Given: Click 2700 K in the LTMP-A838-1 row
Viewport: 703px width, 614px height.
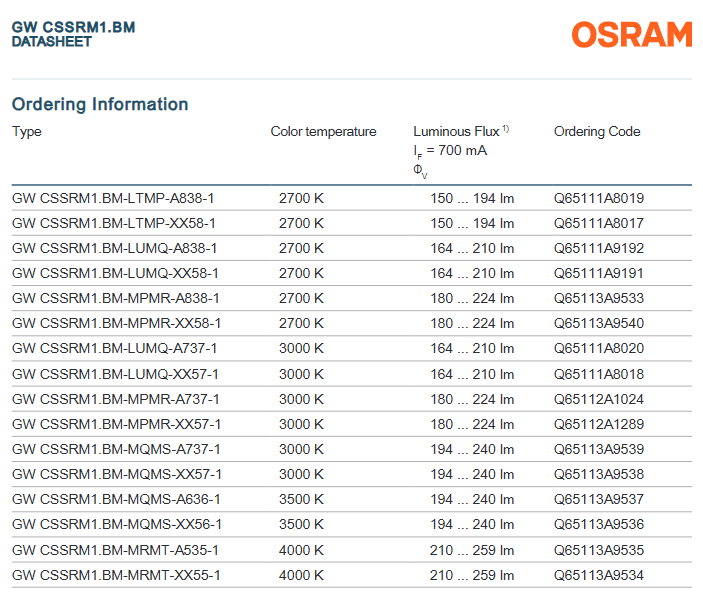Looking at the screenshot, I should 301,198.
